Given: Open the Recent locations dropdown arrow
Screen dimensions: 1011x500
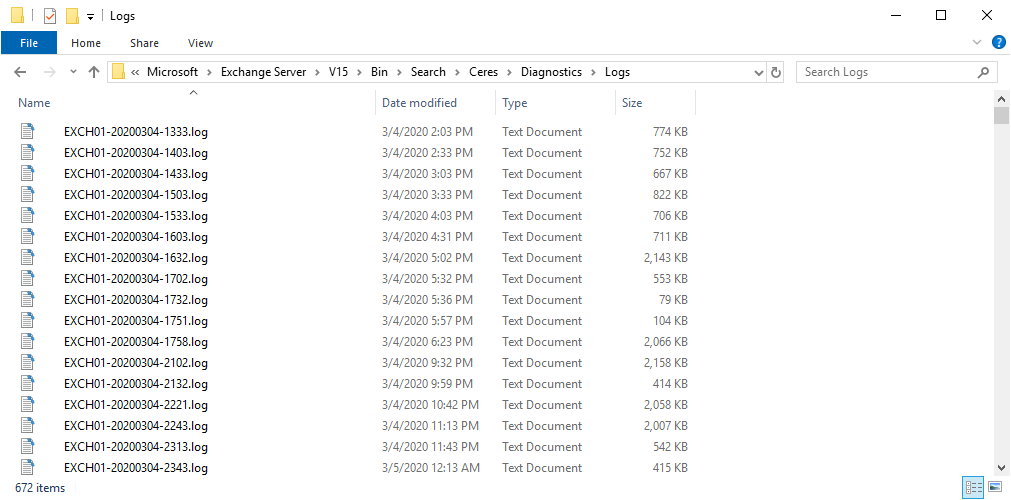Looking at the screenshot, I should (x=73, y=72).
